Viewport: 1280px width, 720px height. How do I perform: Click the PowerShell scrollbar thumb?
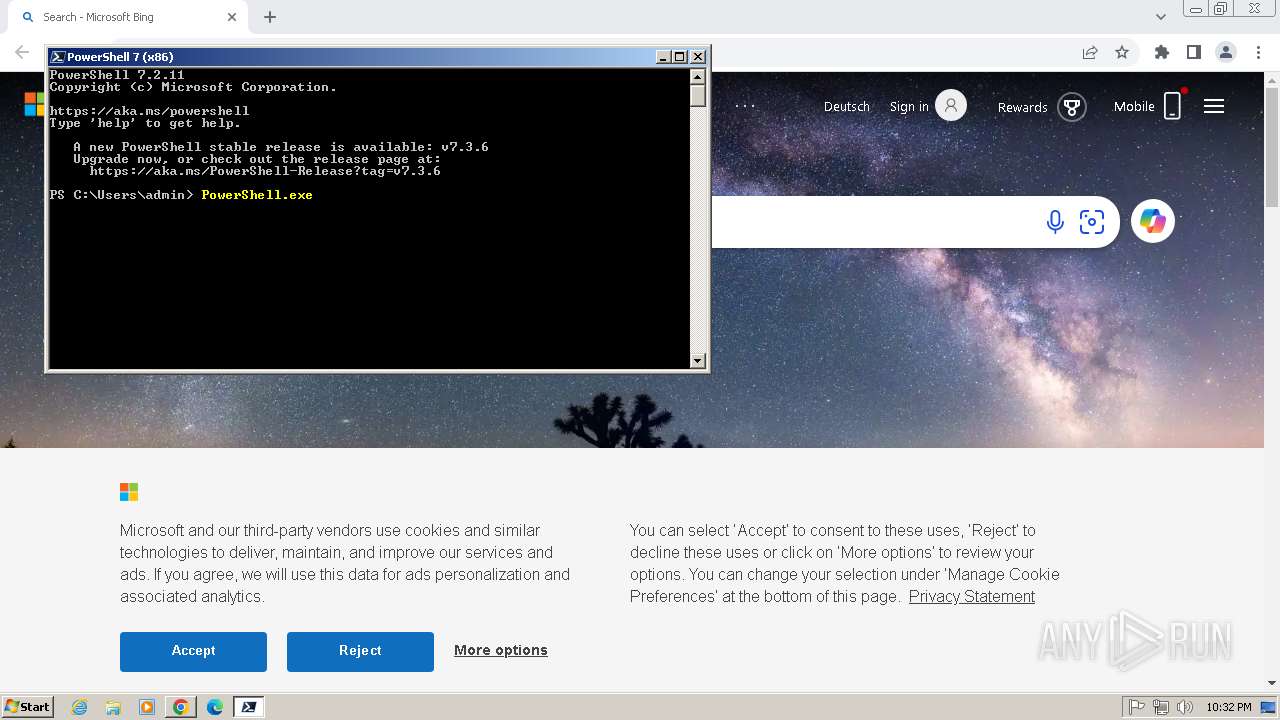pyautogui.click(x=698, y=95)
